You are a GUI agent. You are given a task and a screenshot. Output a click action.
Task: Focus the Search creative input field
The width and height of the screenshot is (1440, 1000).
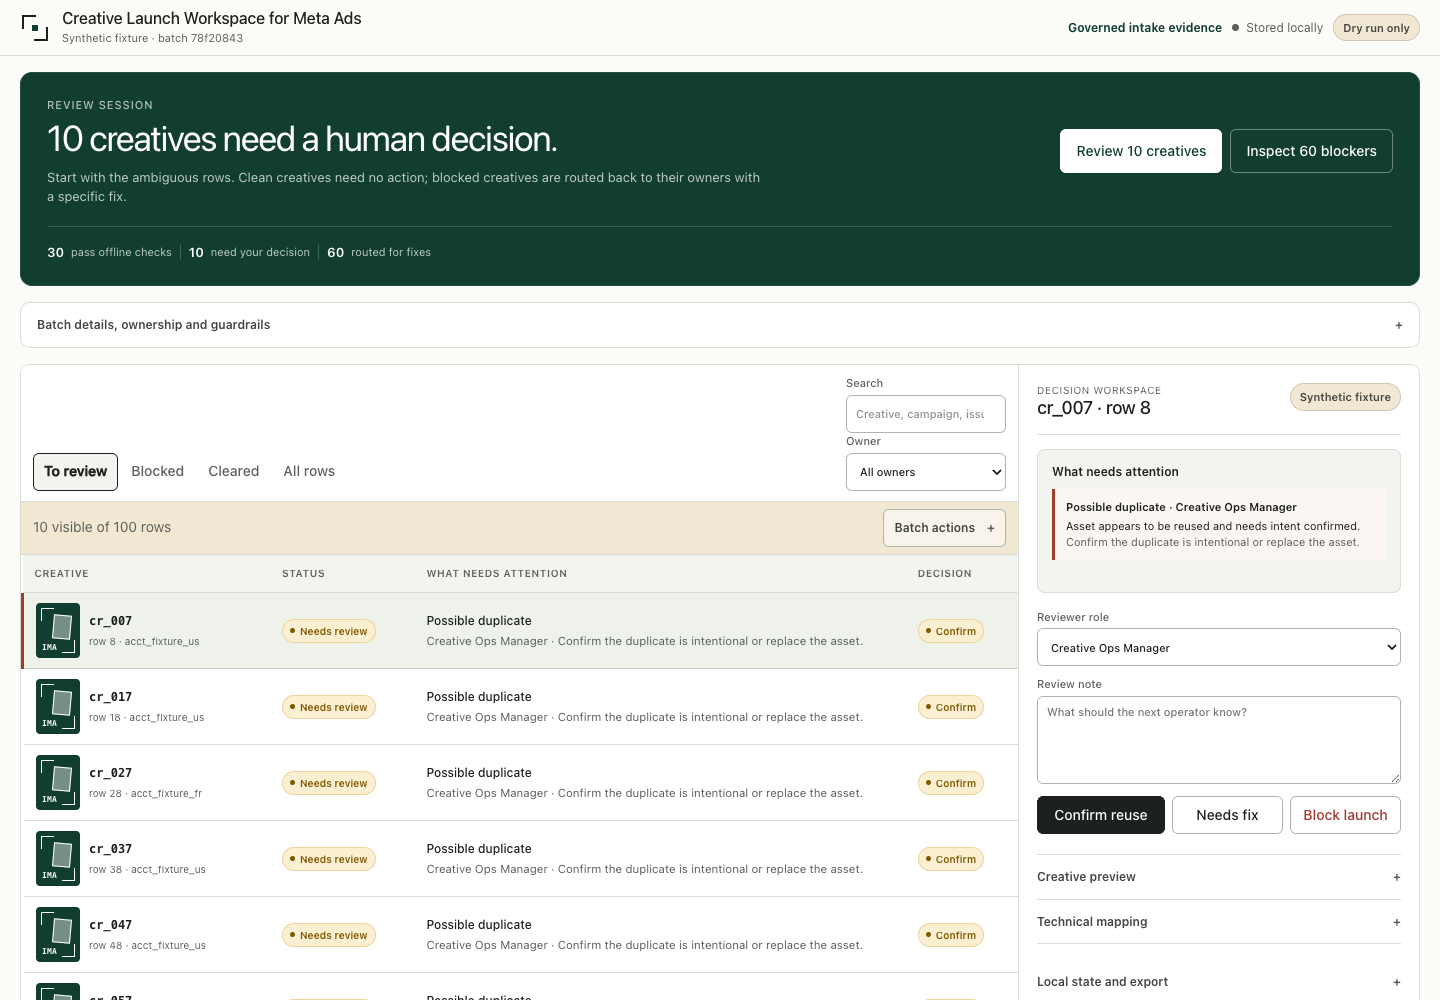(x=926, y=414)
